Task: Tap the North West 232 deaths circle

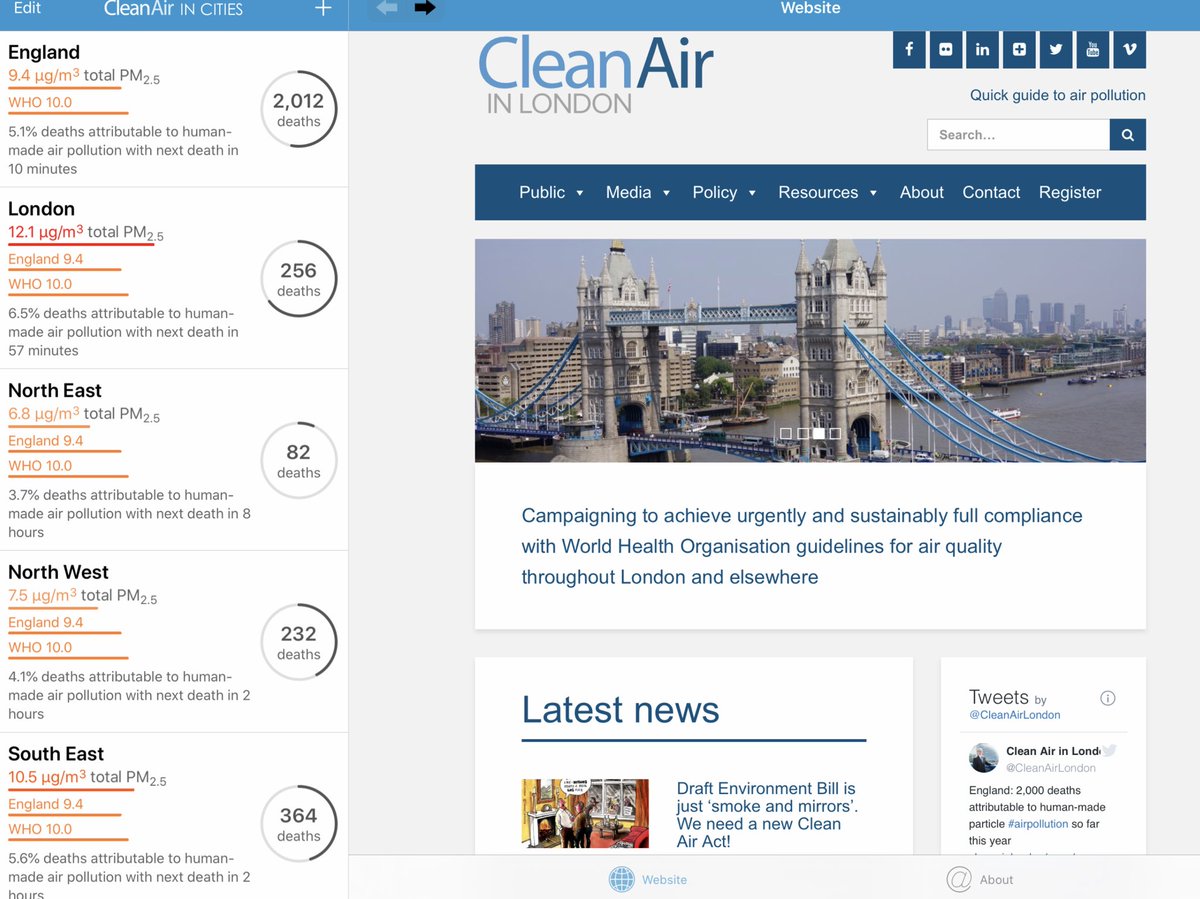Action: (298, 643)
